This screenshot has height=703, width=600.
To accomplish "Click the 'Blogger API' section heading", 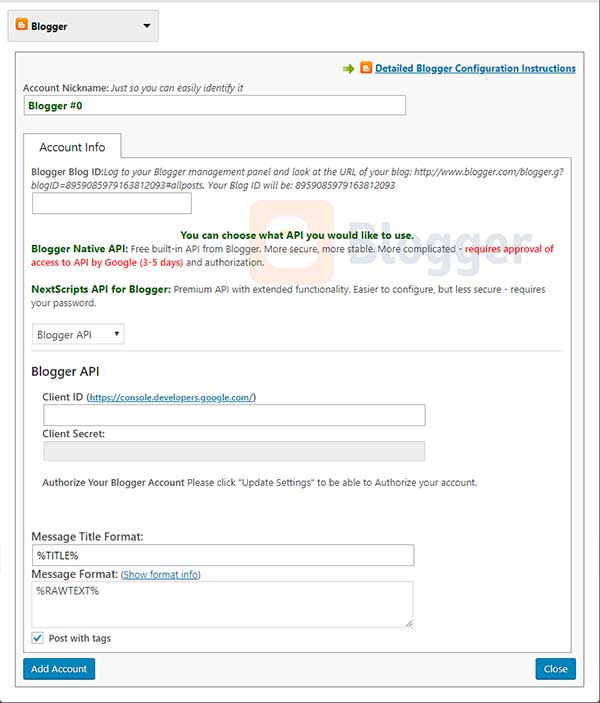I will (x=65, y=372).
